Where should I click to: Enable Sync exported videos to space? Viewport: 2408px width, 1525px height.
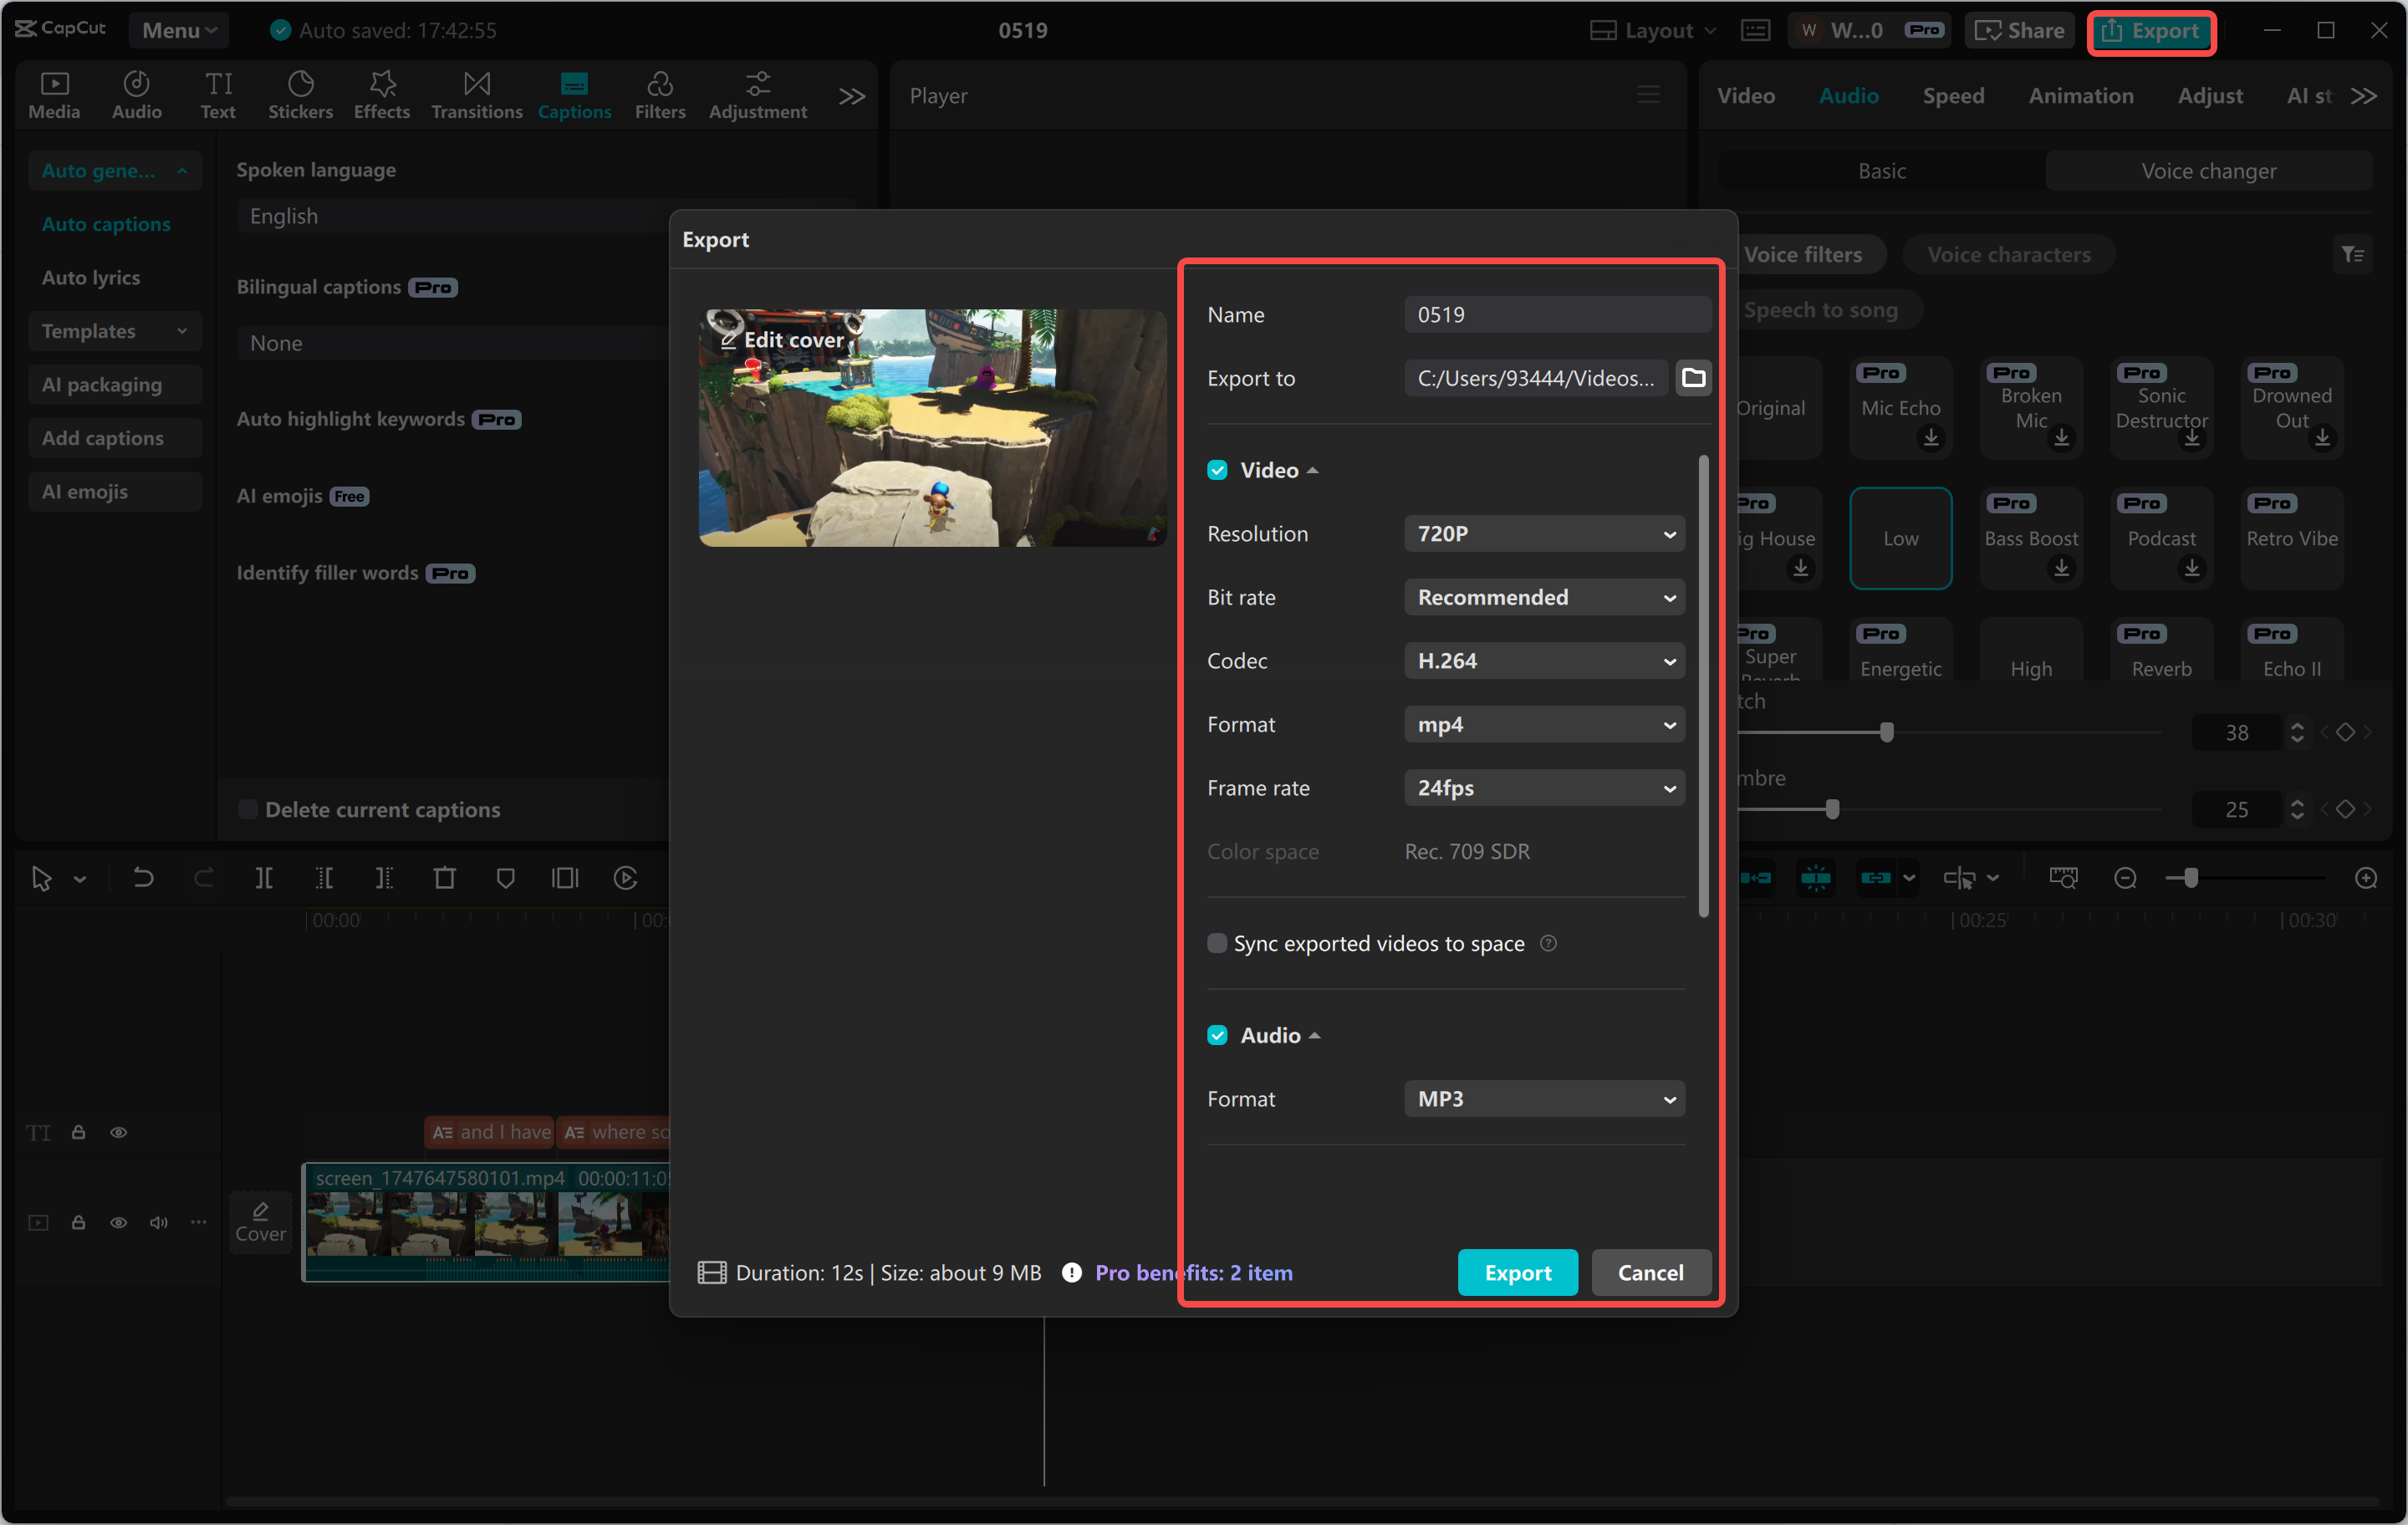[x=1217, y=942]
